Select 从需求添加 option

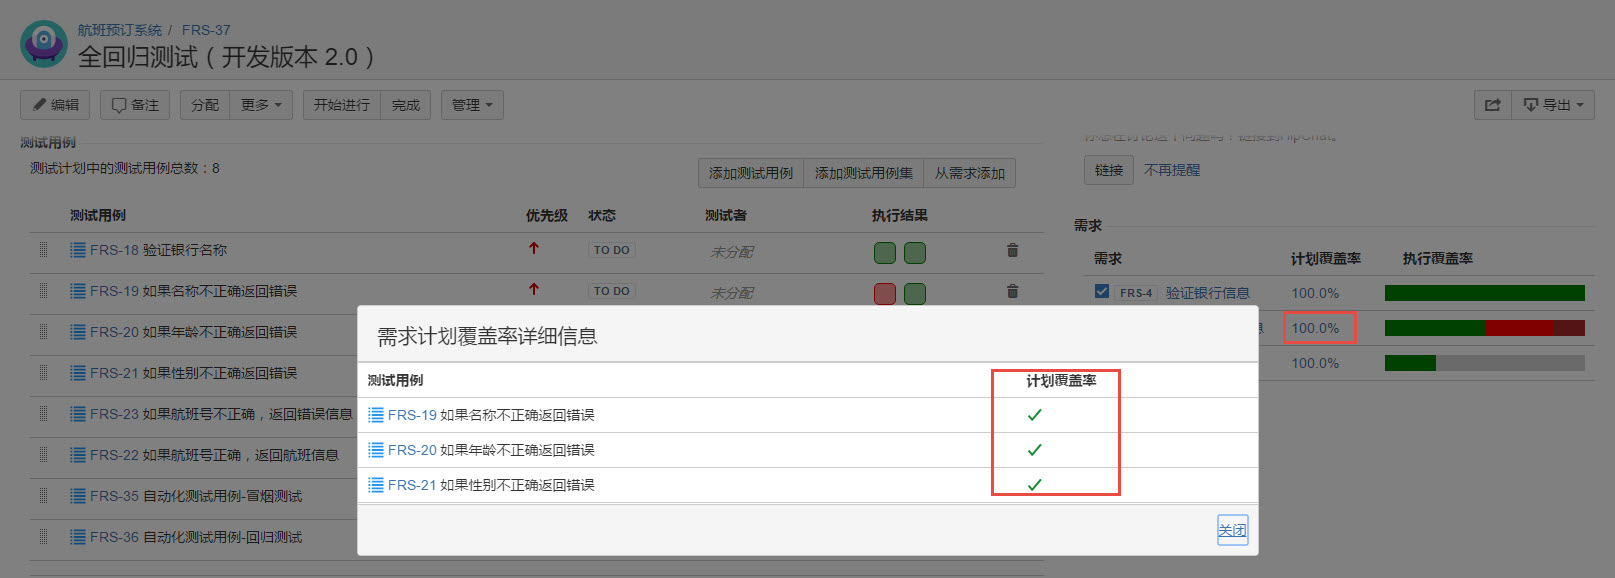pos(969,173)
